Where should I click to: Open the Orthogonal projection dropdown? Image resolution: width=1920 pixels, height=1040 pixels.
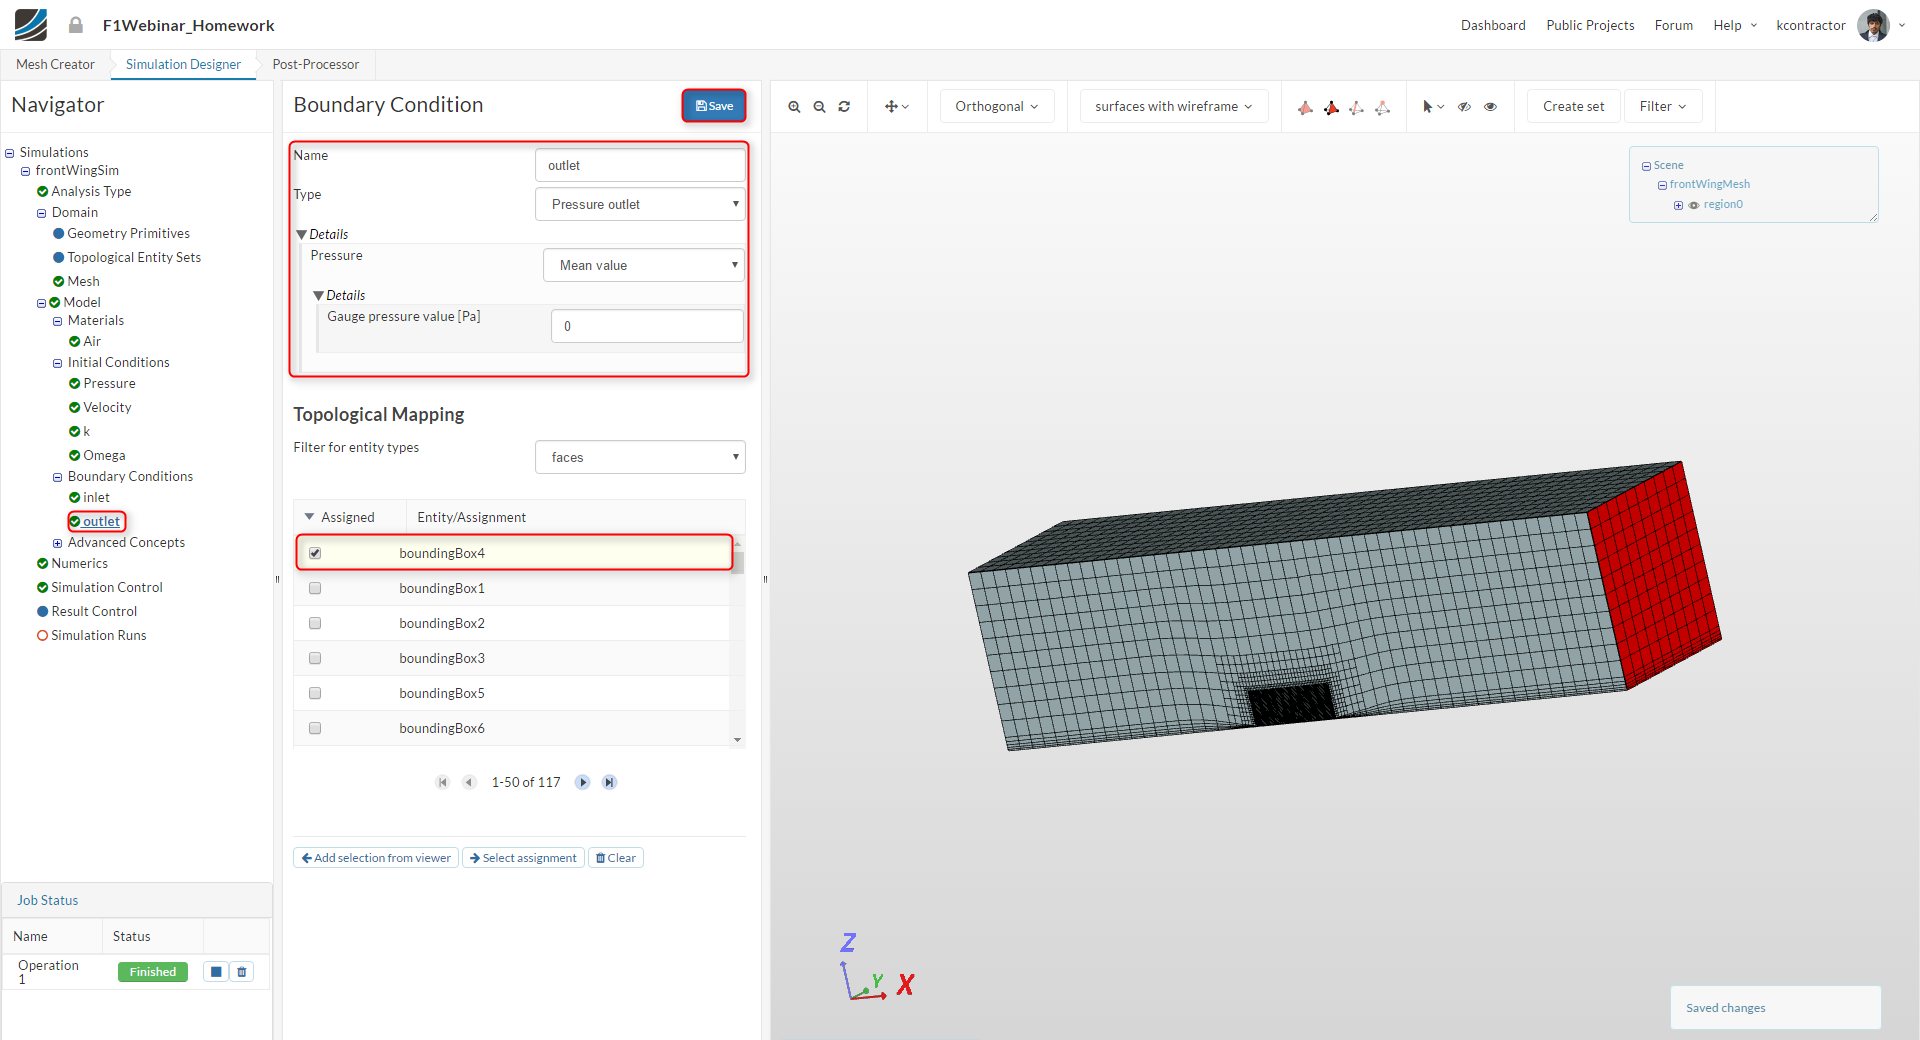click(x=996, y=106)
